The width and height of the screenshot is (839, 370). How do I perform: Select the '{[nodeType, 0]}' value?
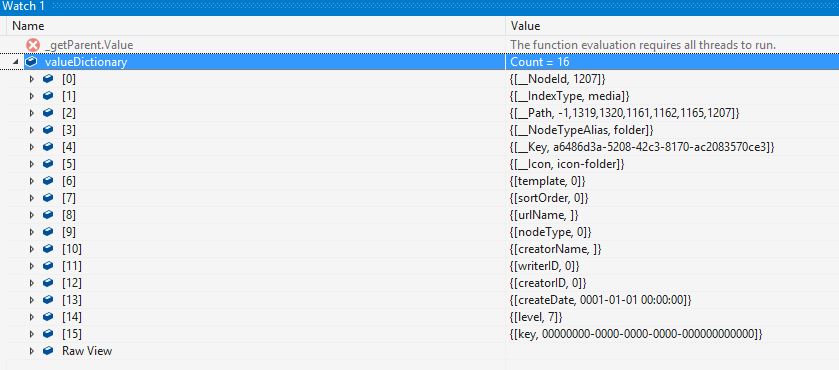point(551,232)
